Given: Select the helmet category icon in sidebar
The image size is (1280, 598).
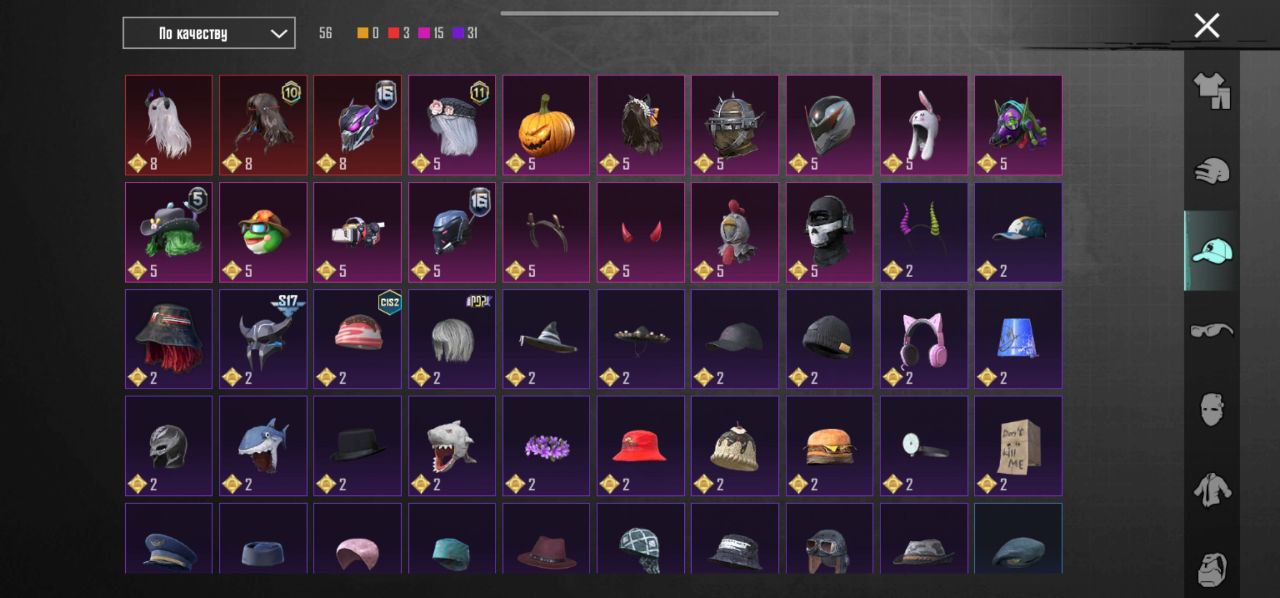Looking at the screenshot, I should [x=1211, y=170].
